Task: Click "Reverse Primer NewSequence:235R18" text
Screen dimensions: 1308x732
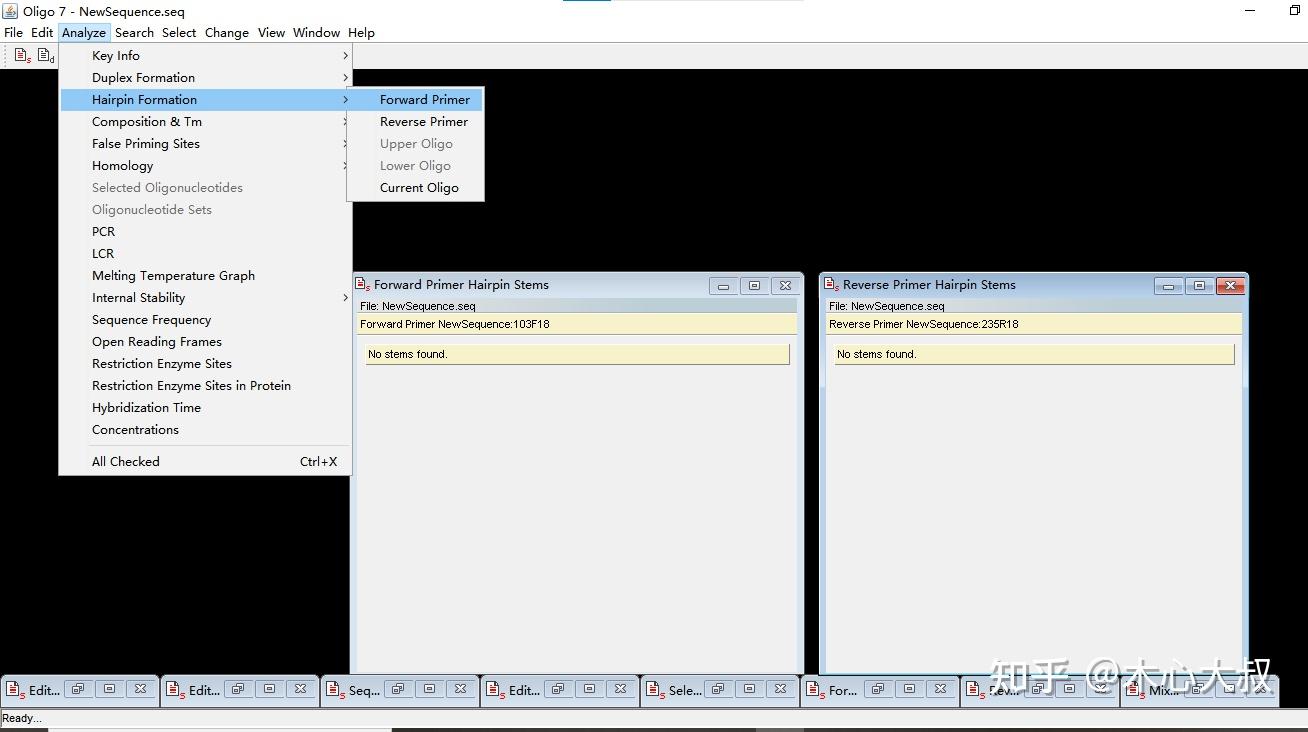Action: pos(924,324)
